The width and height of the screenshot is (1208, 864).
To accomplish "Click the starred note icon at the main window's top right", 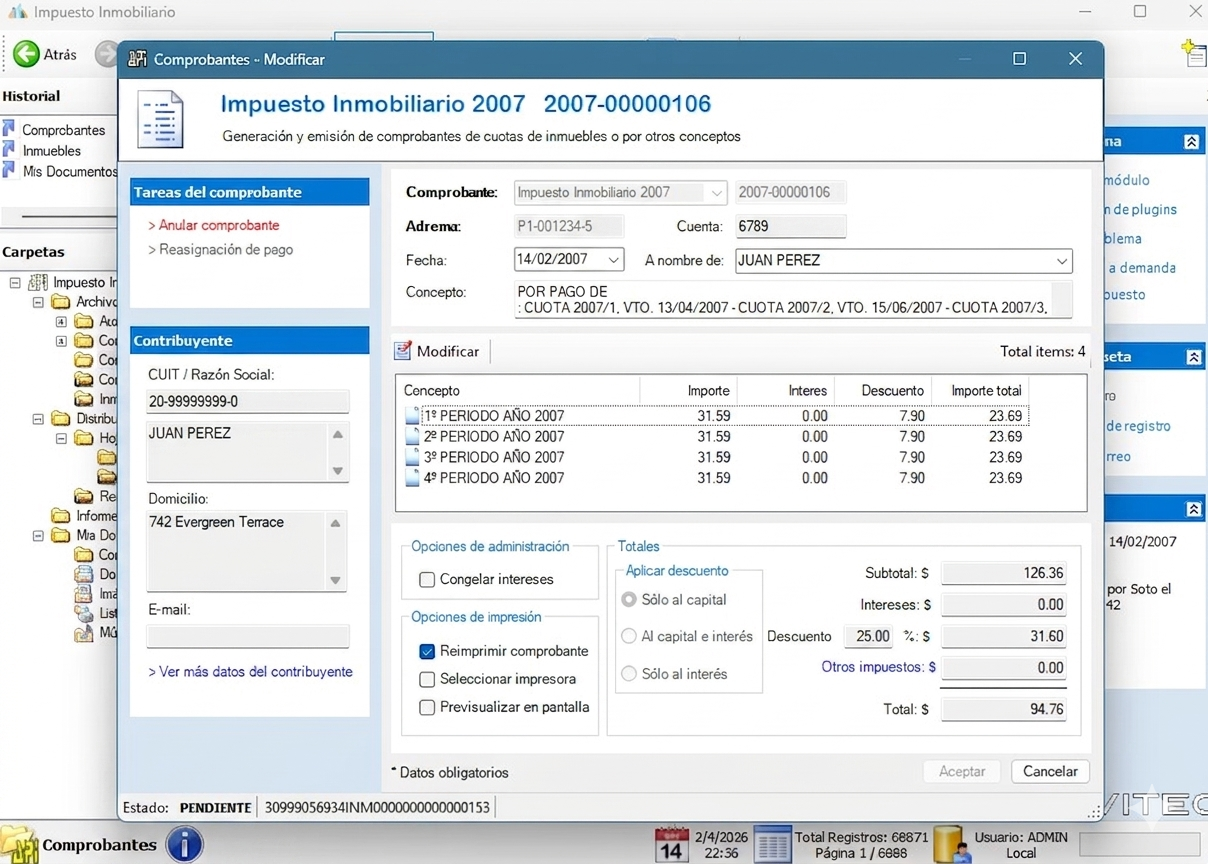I will 1194,53.
